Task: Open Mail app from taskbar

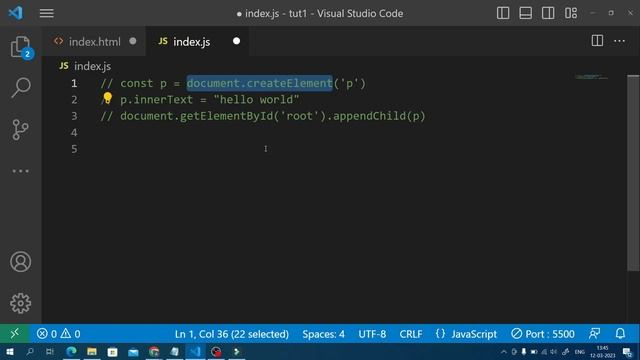Action: [x=133, y=352]
